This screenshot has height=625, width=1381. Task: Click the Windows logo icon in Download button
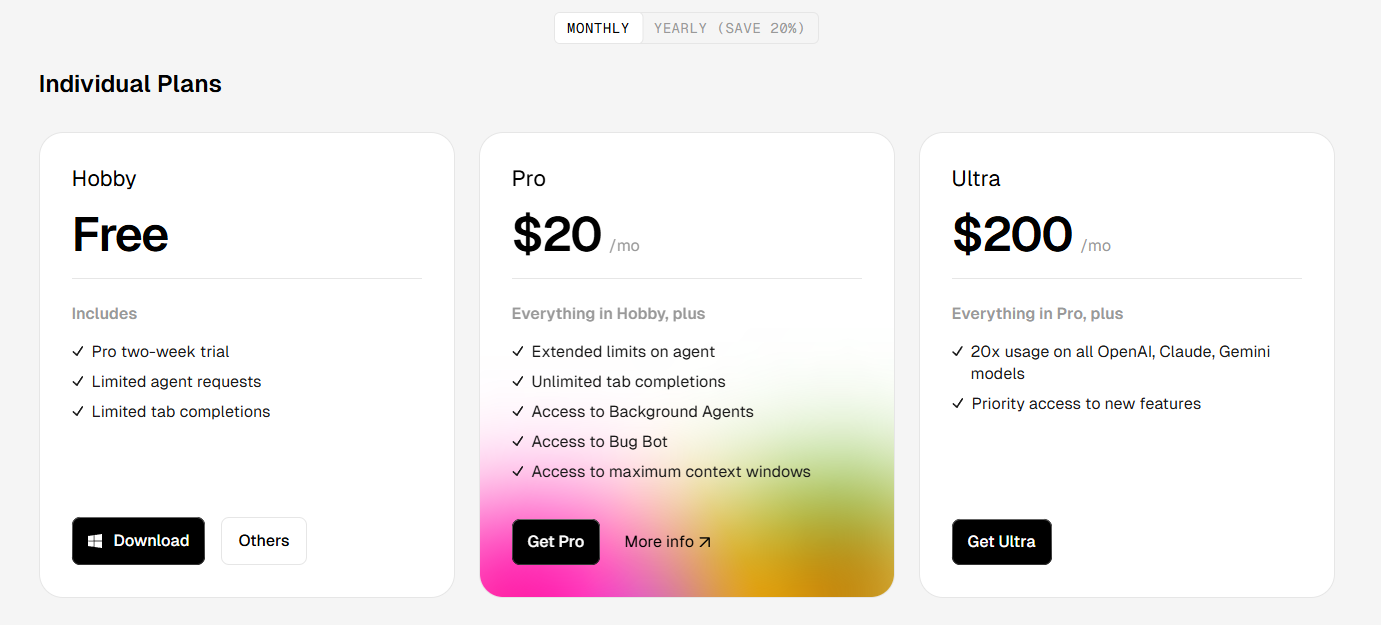(x=95, y=541)
